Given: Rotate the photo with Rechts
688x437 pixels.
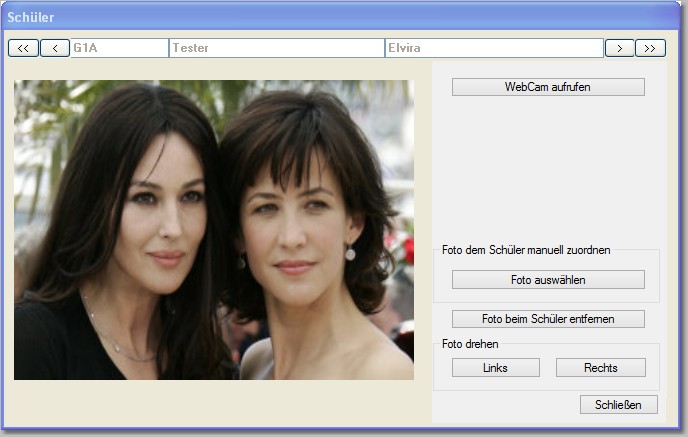Looking at the screenshot, I should 600,367.
